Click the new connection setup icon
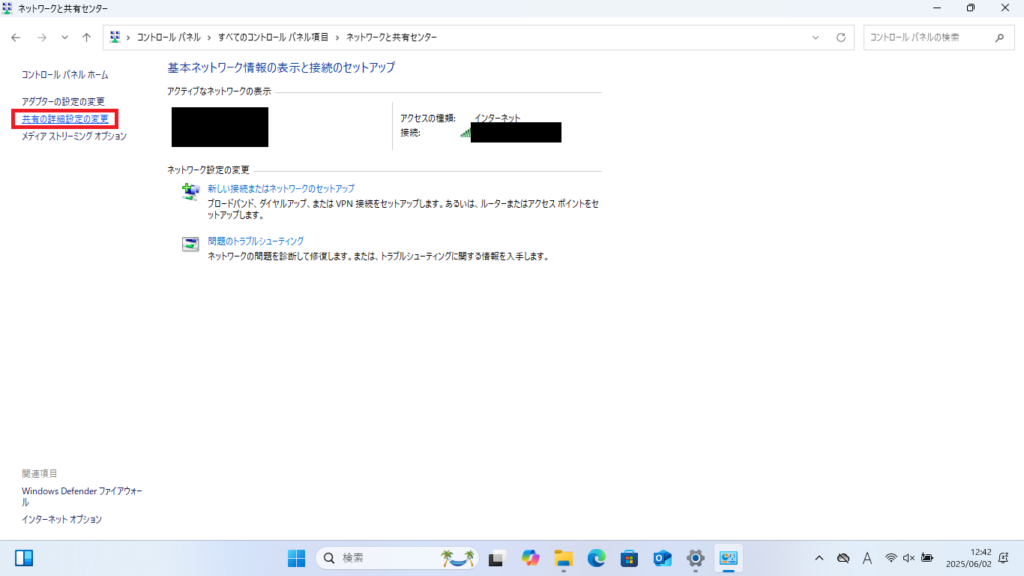This screenshot has height=576, width=1024. coord(190,191)
